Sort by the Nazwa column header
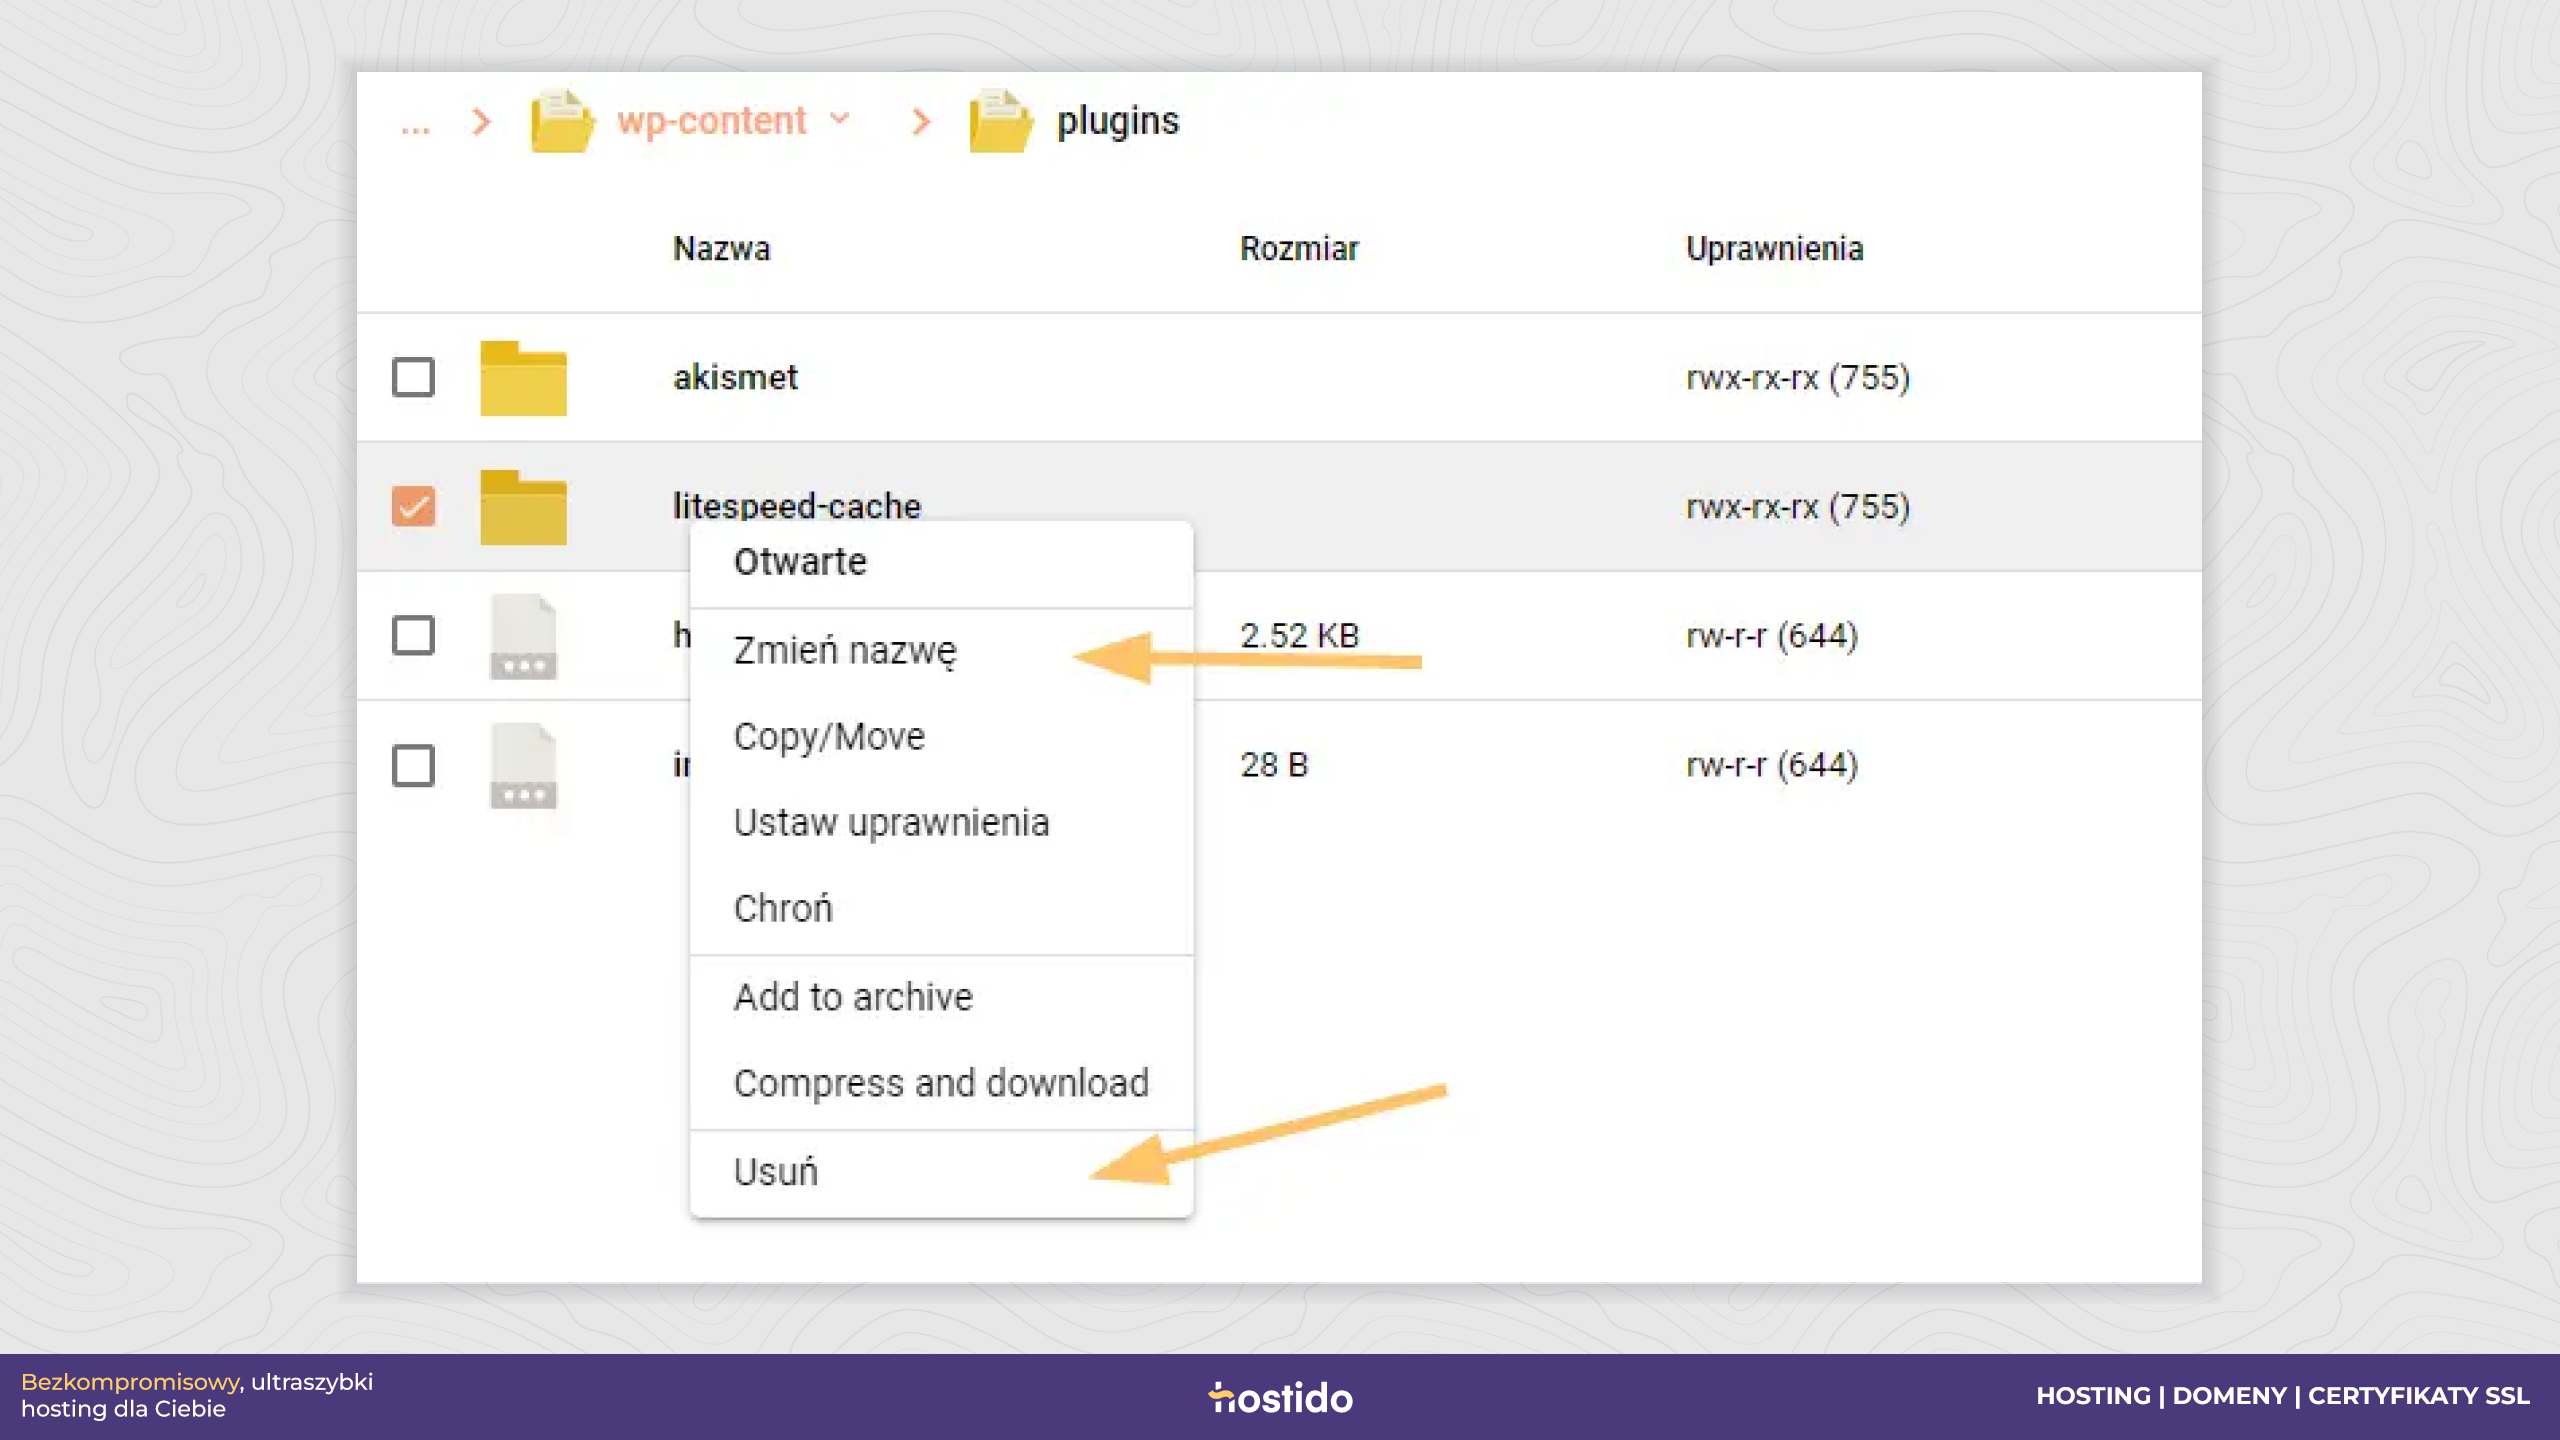2560x1440 pixels. point(721,248)
